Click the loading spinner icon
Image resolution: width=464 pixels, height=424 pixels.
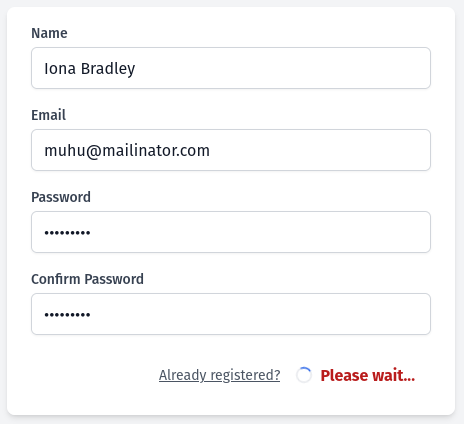[x=304, y=375]
